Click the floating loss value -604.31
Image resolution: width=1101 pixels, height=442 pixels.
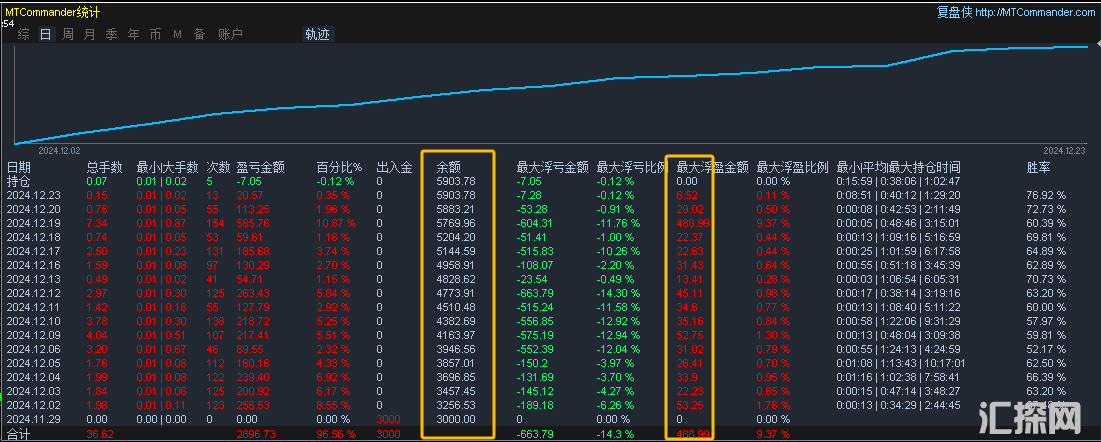[x=534, y=223]
